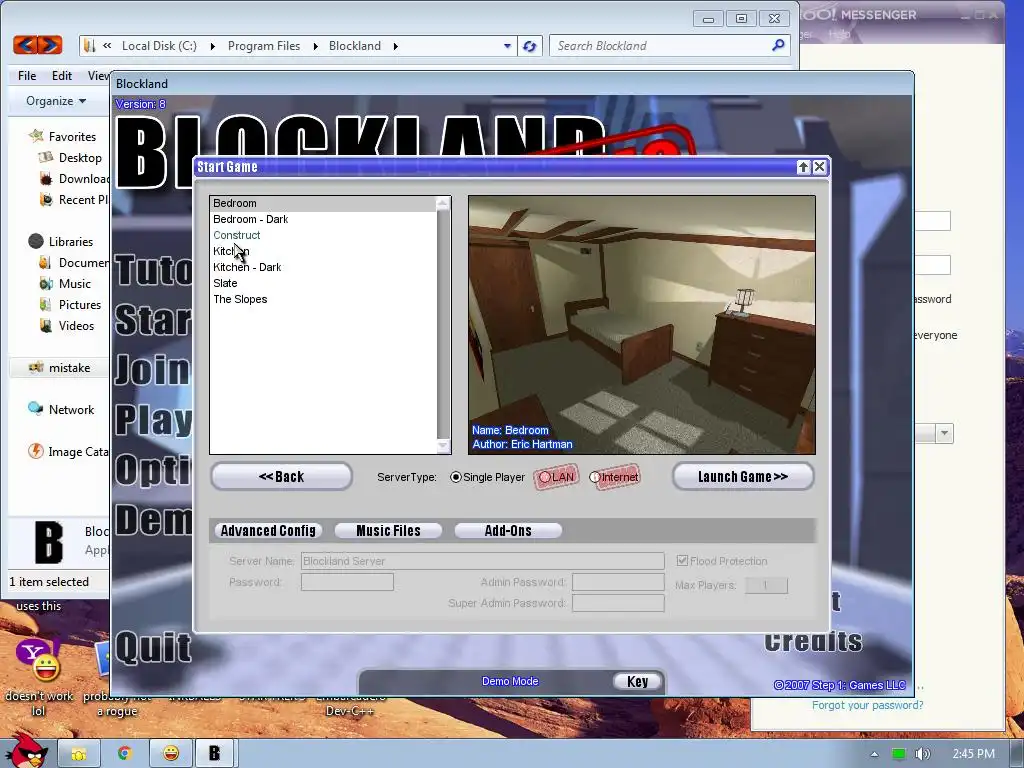
Task: Click the Admin Password field
Action: (x=618, y=582)
